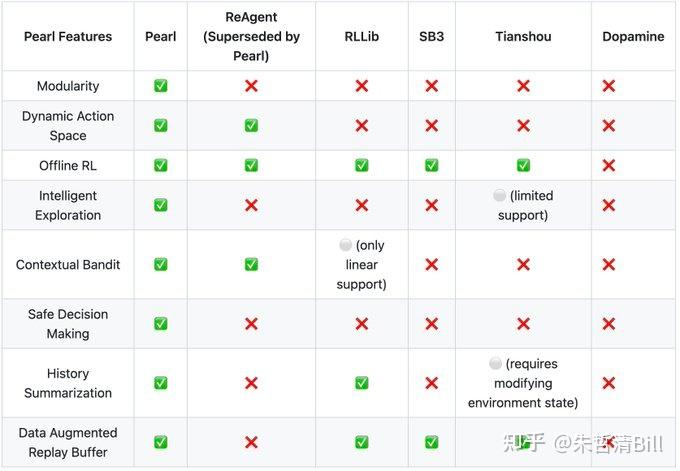Click the red cross for RLLib Safe Decision Making
This screenshot has width=680, height=471.
coord(362,324)
